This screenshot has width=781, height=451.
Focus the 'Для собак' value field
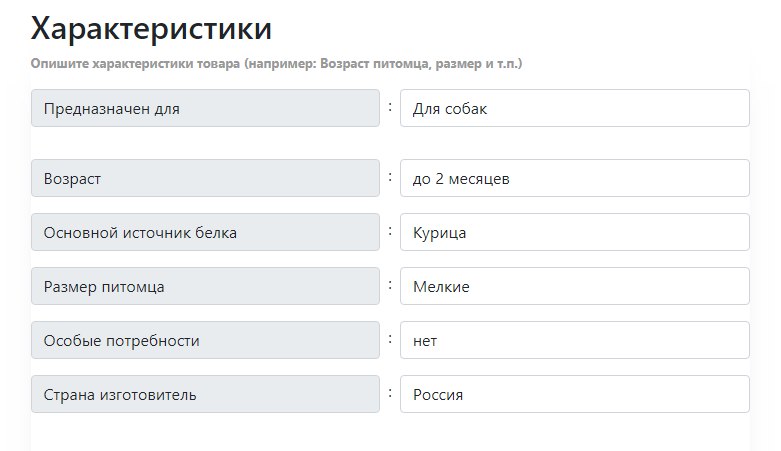575,108
